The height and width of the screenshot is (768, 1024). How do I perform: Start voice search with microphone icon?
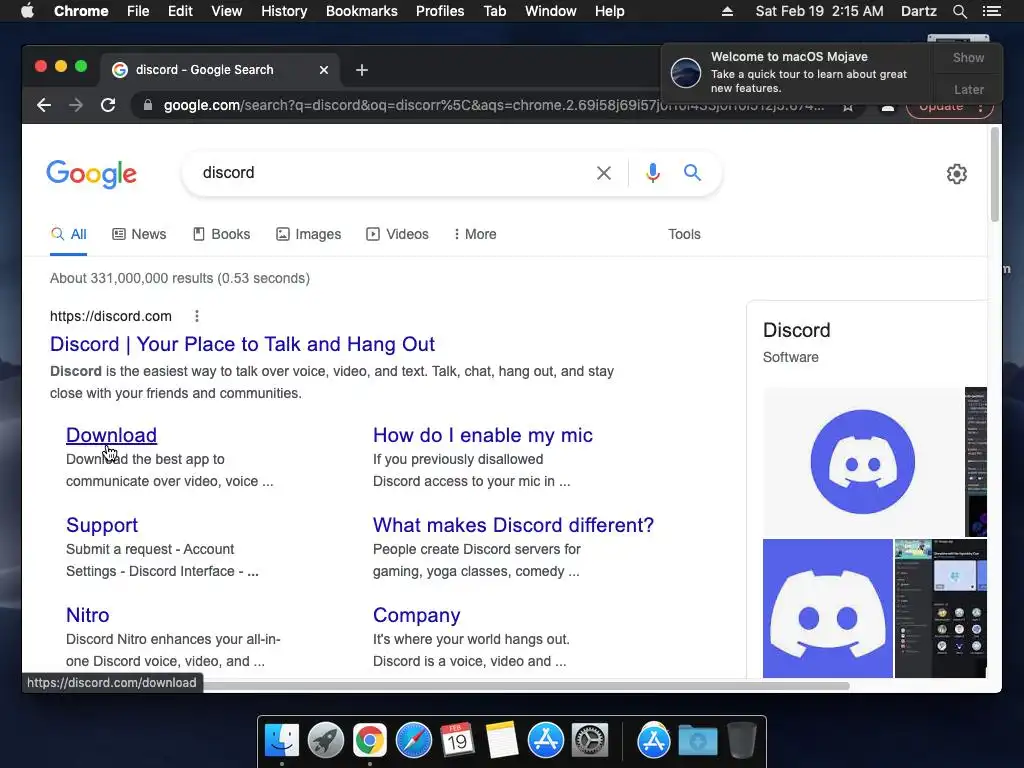click(x=652, y=173)
